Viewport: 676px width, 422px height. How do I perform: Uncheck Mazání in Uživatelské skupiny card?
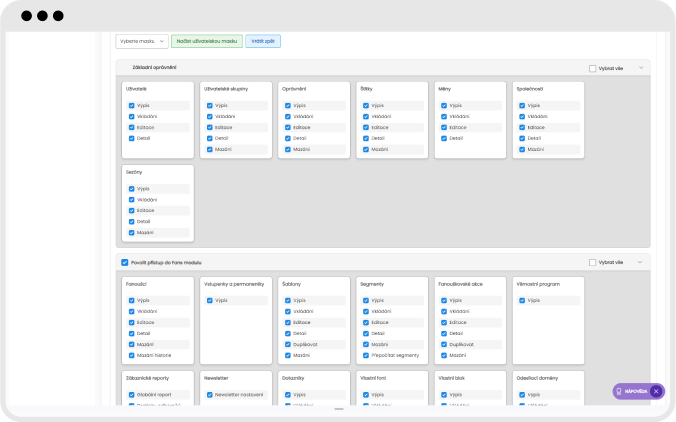[210, 150]
